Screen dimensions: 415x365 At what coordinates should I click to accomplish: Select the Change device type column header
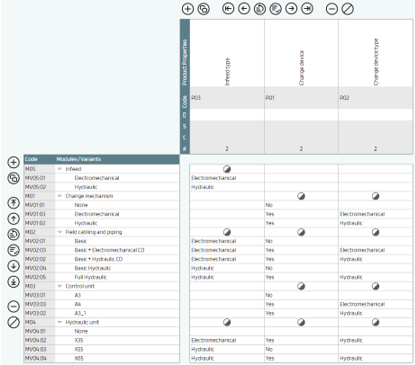pyautogui.click(x=376, y=53)
